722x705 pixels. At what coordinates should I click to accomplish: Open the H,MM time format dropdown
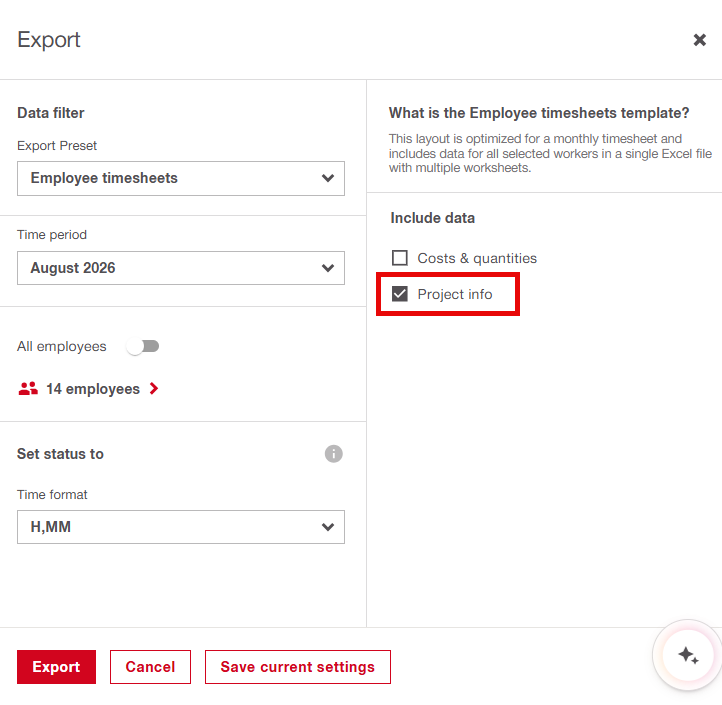180,527
